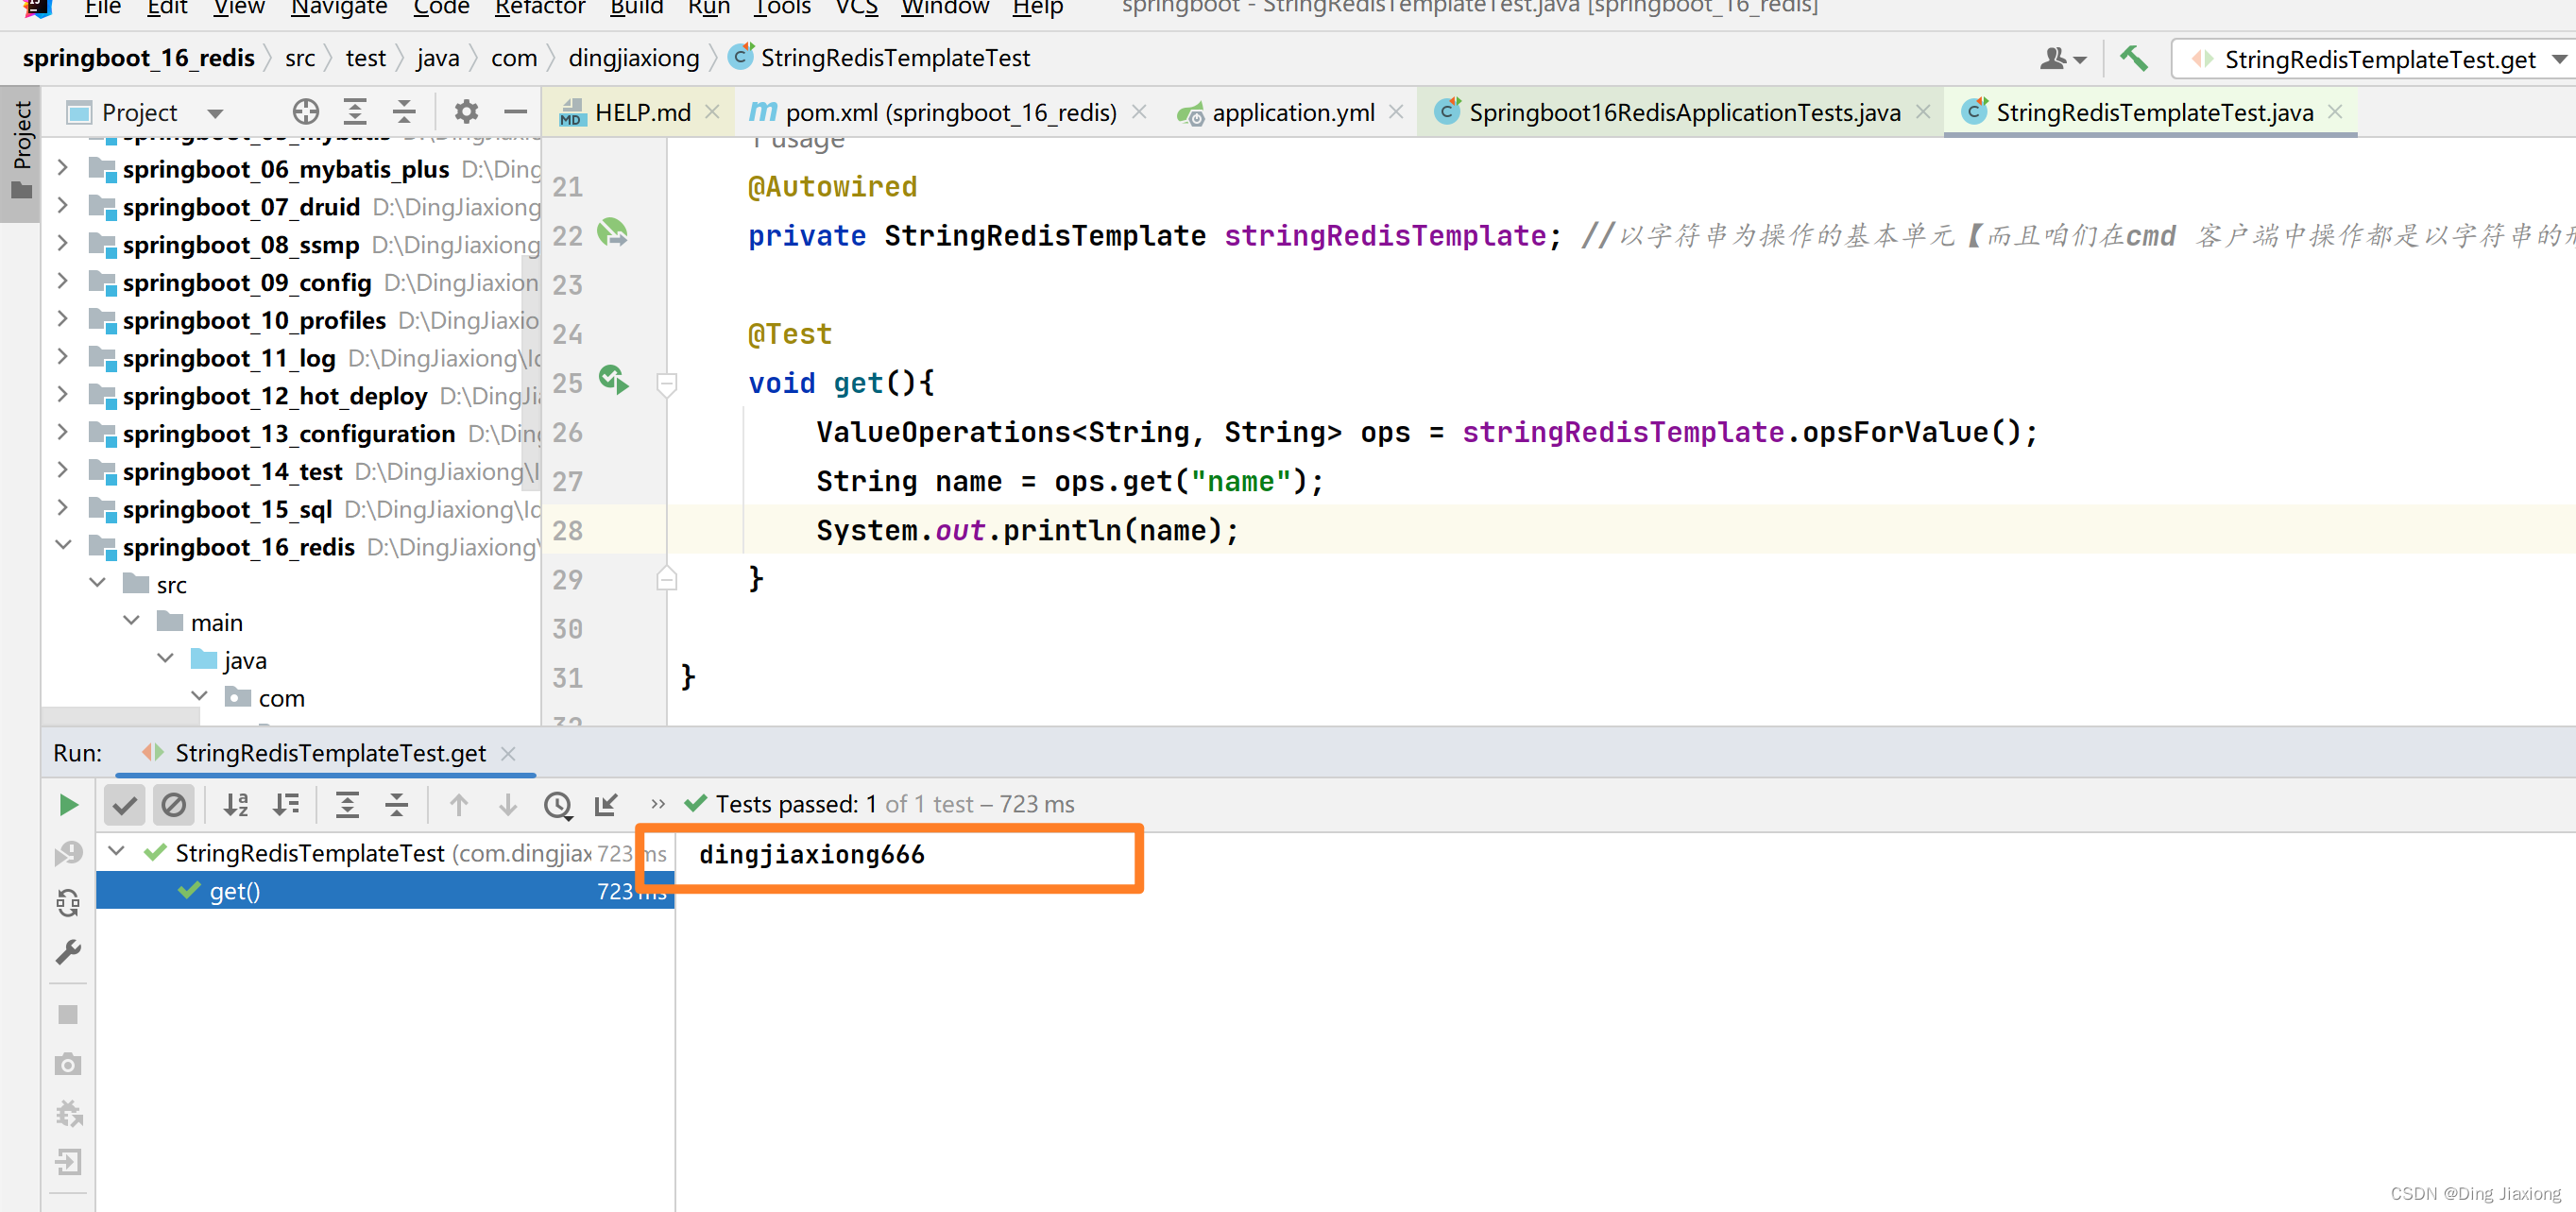Go to previous failed test arrow
2576x1212 pixels.
click(459, 804)
